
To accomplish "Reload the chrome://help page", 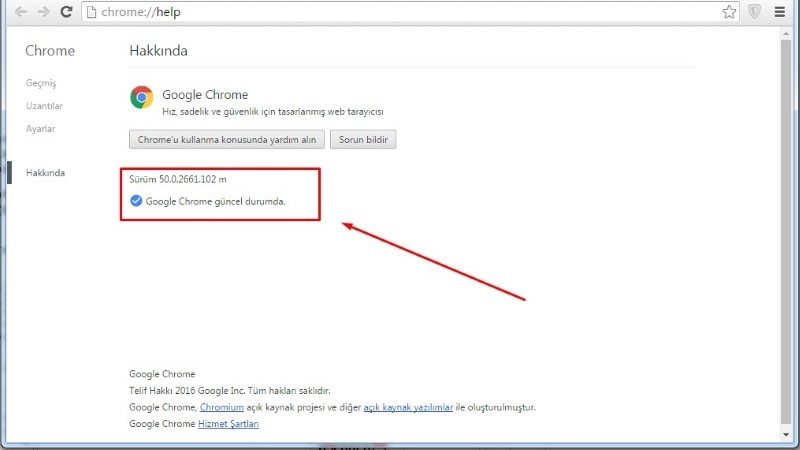I will pyautogui.click(x=66, y=12).
